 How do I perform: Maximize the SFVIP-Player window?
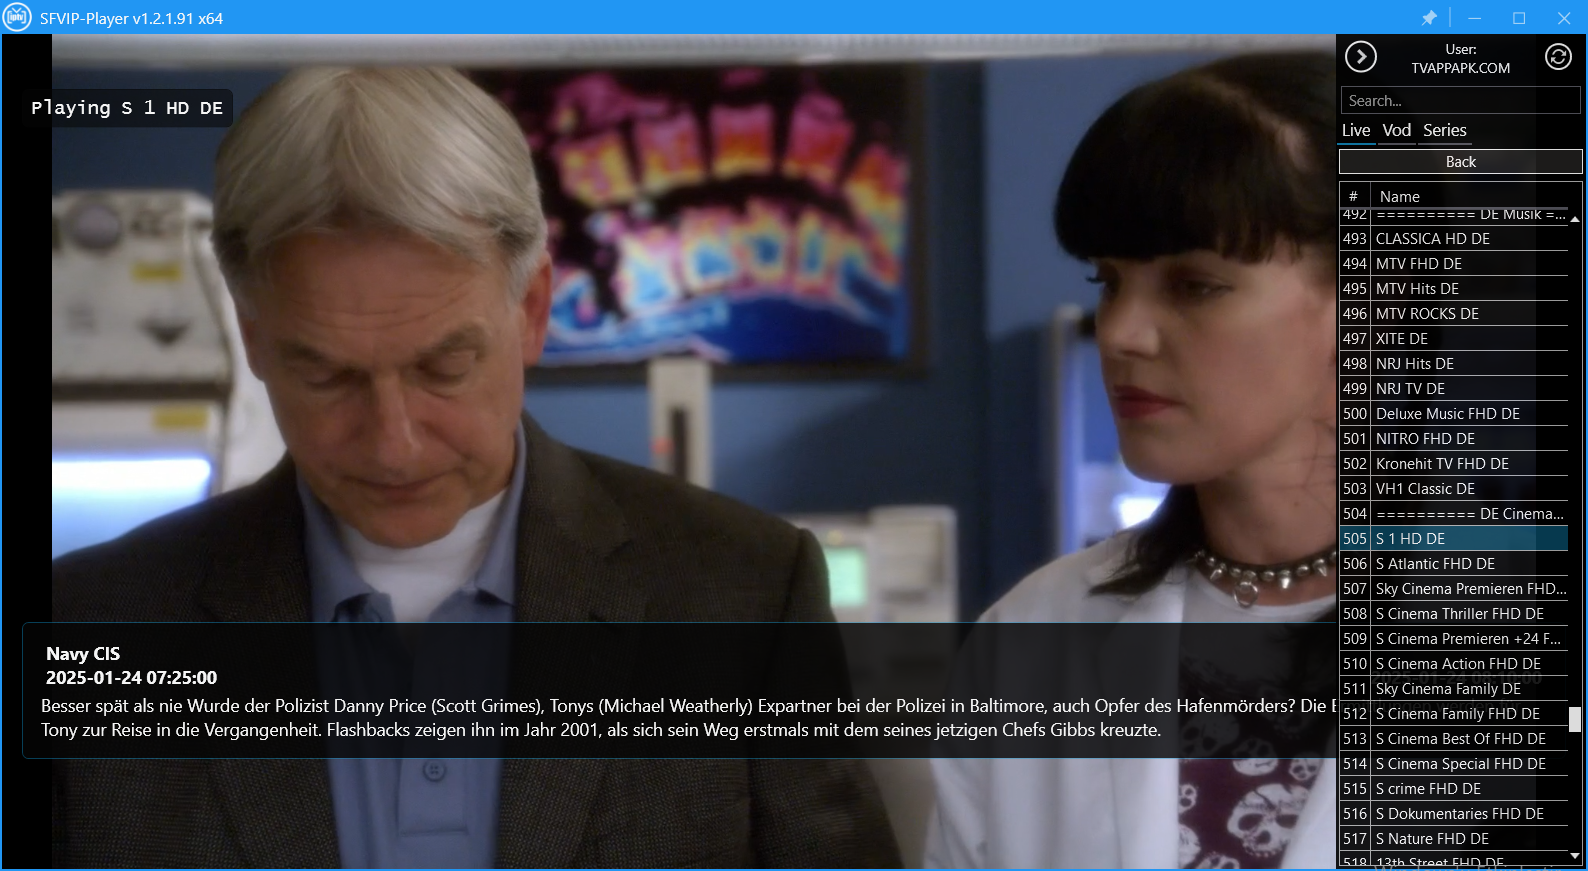coord(1519,18)
